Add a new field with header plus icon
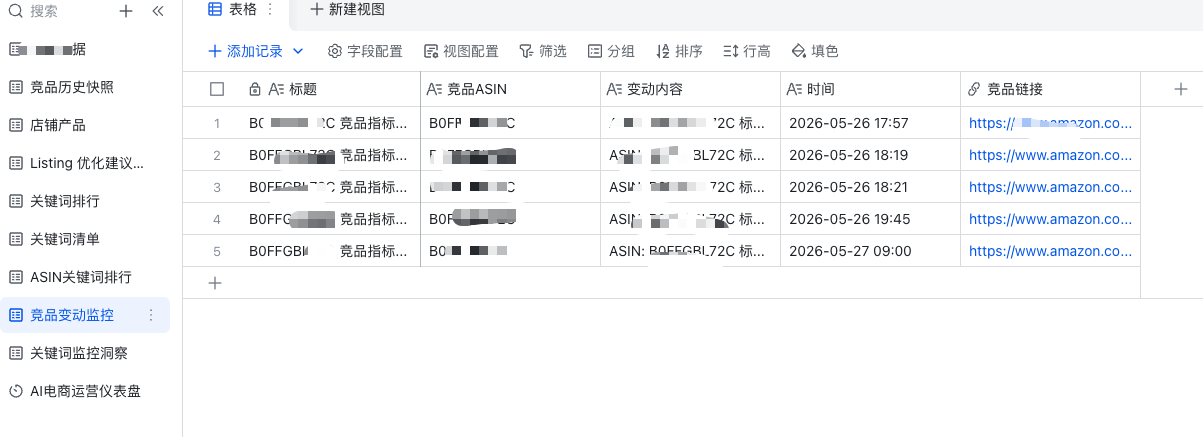Viewport: 1203px width, 437px height. (1181, 89)
